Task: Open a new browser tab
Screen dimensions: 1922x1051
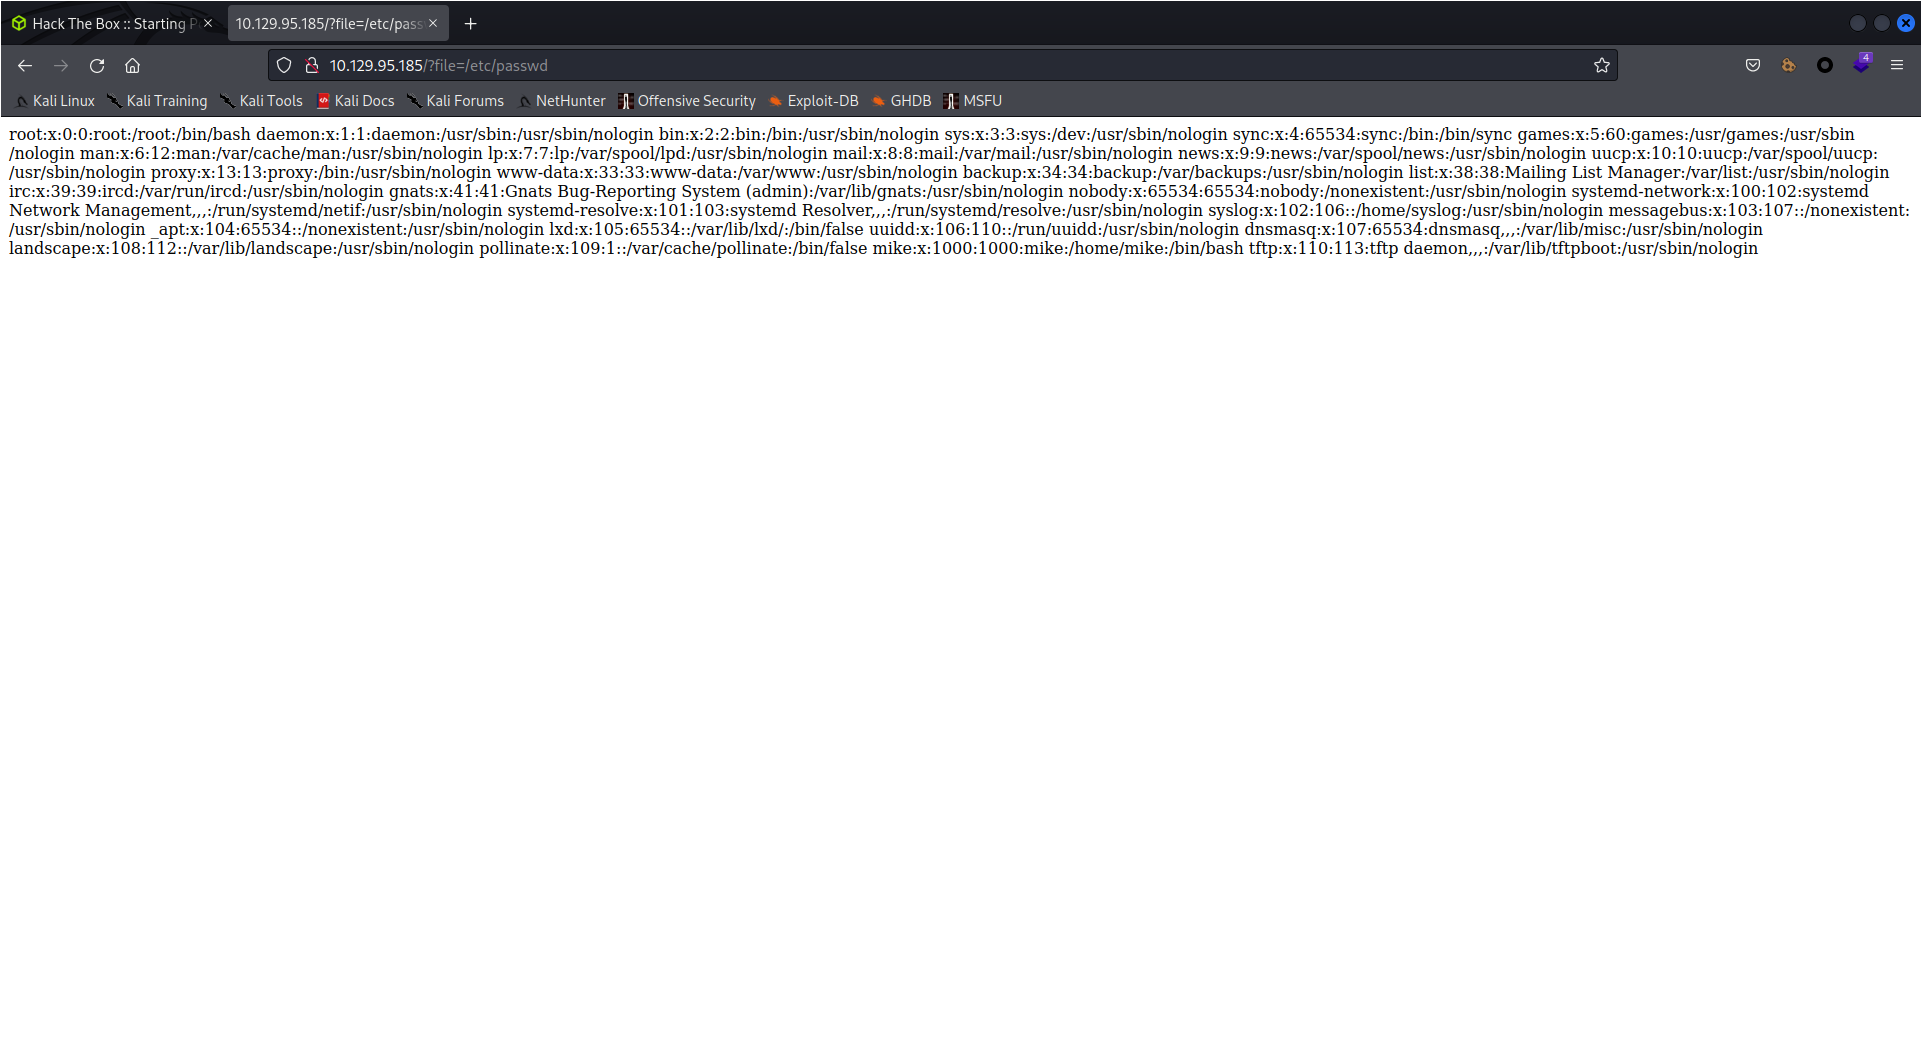Action: tap(471, 23)
